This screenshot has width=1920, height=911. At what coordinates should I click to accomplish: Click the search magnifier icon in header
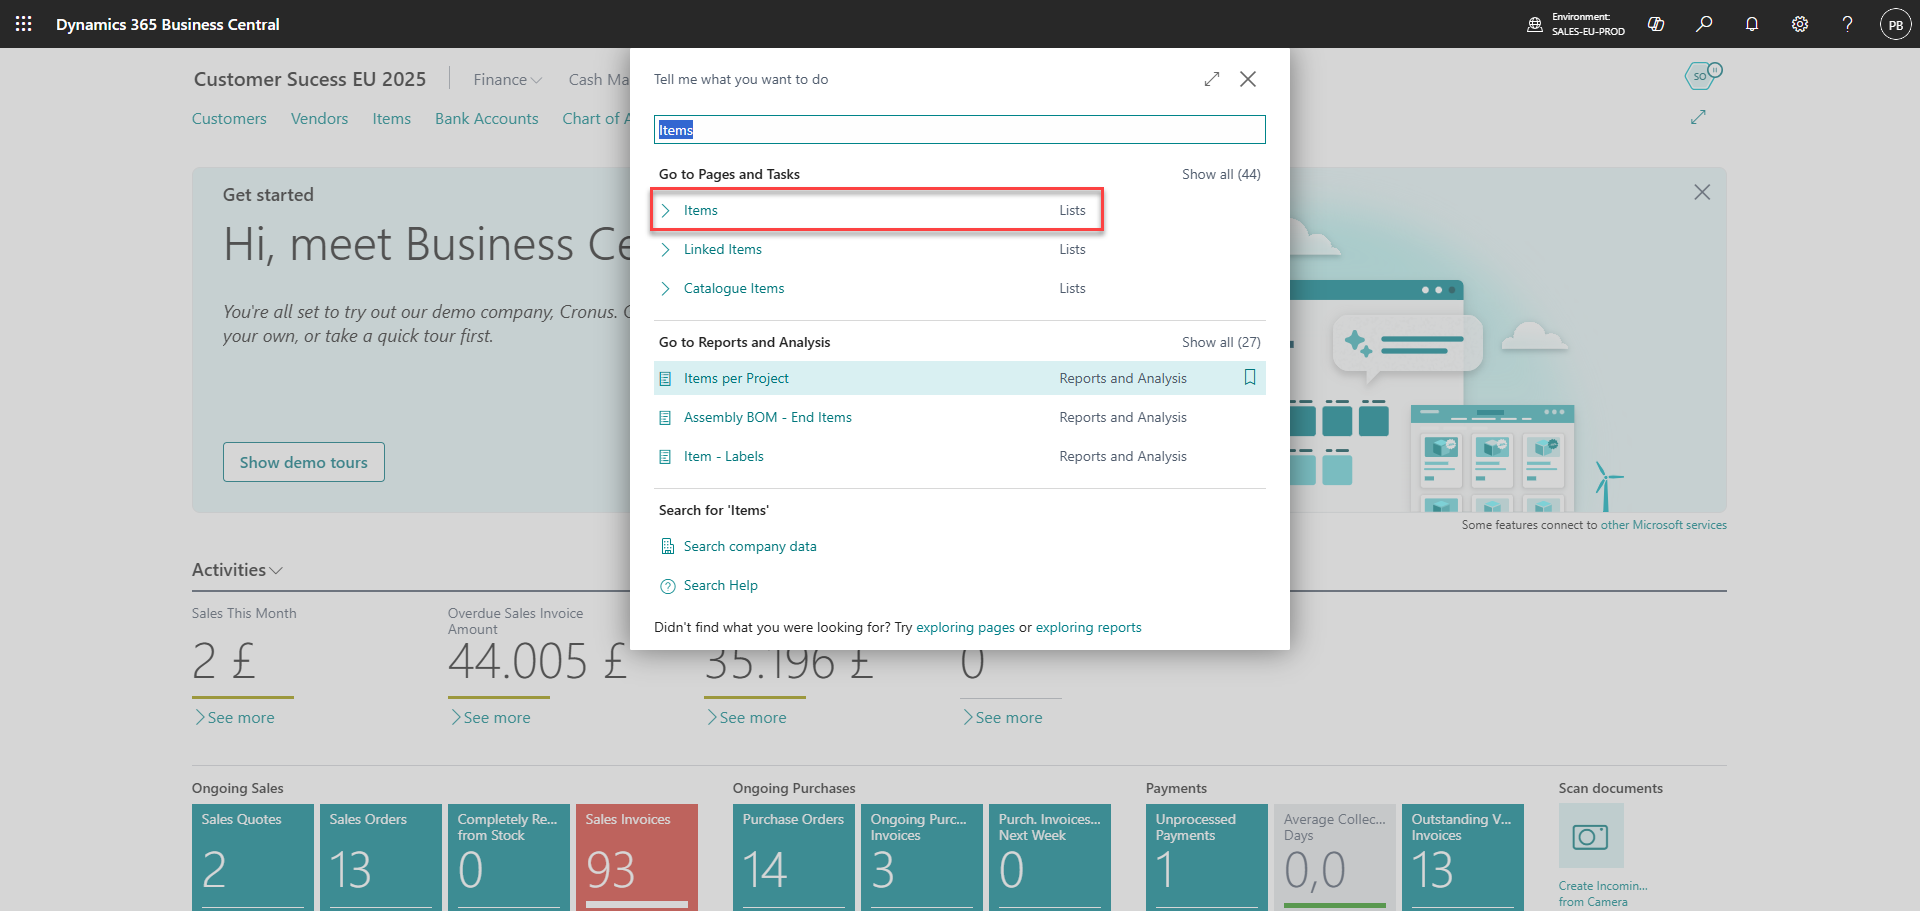tap(1704, 24)
